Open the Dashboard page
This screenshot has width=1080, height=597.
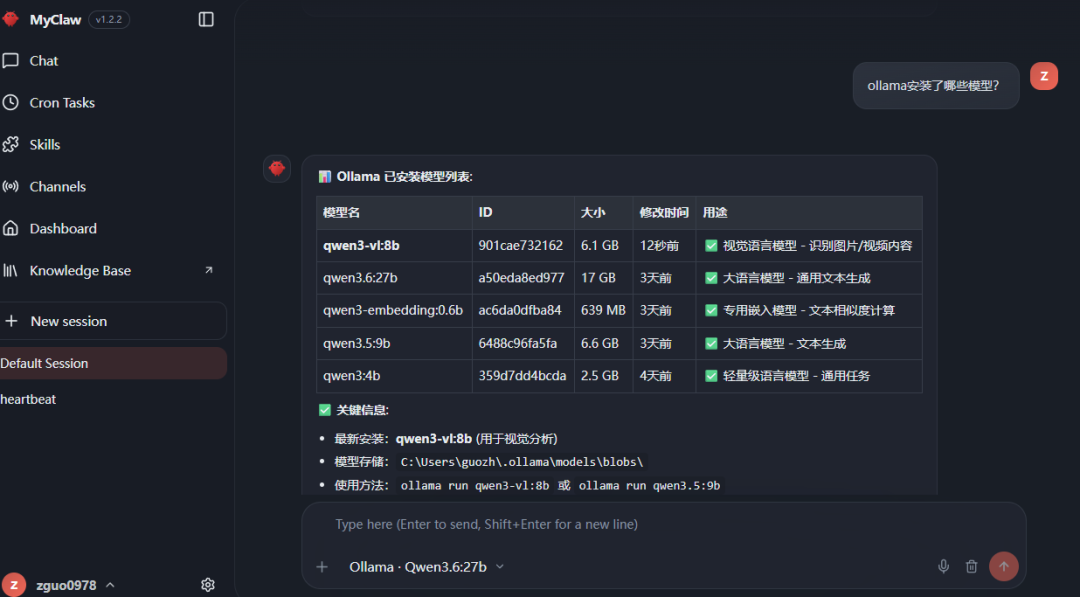(63, 229)
